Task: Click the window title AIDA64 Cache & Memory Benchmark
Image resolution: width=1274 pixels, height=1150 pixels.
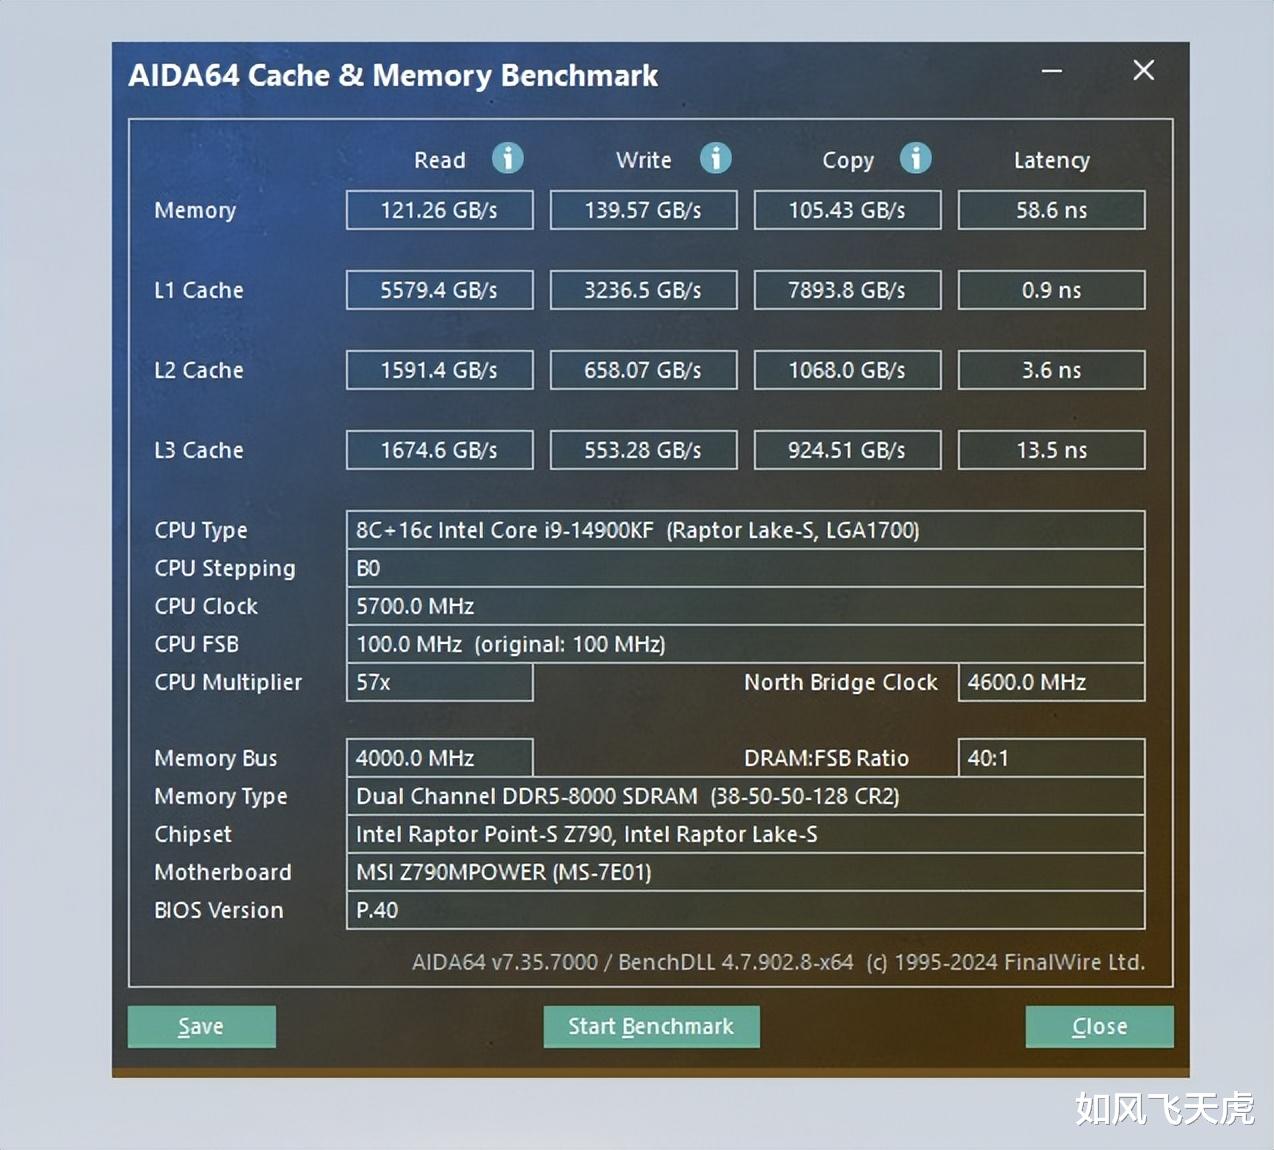Action: pos(393,76)
